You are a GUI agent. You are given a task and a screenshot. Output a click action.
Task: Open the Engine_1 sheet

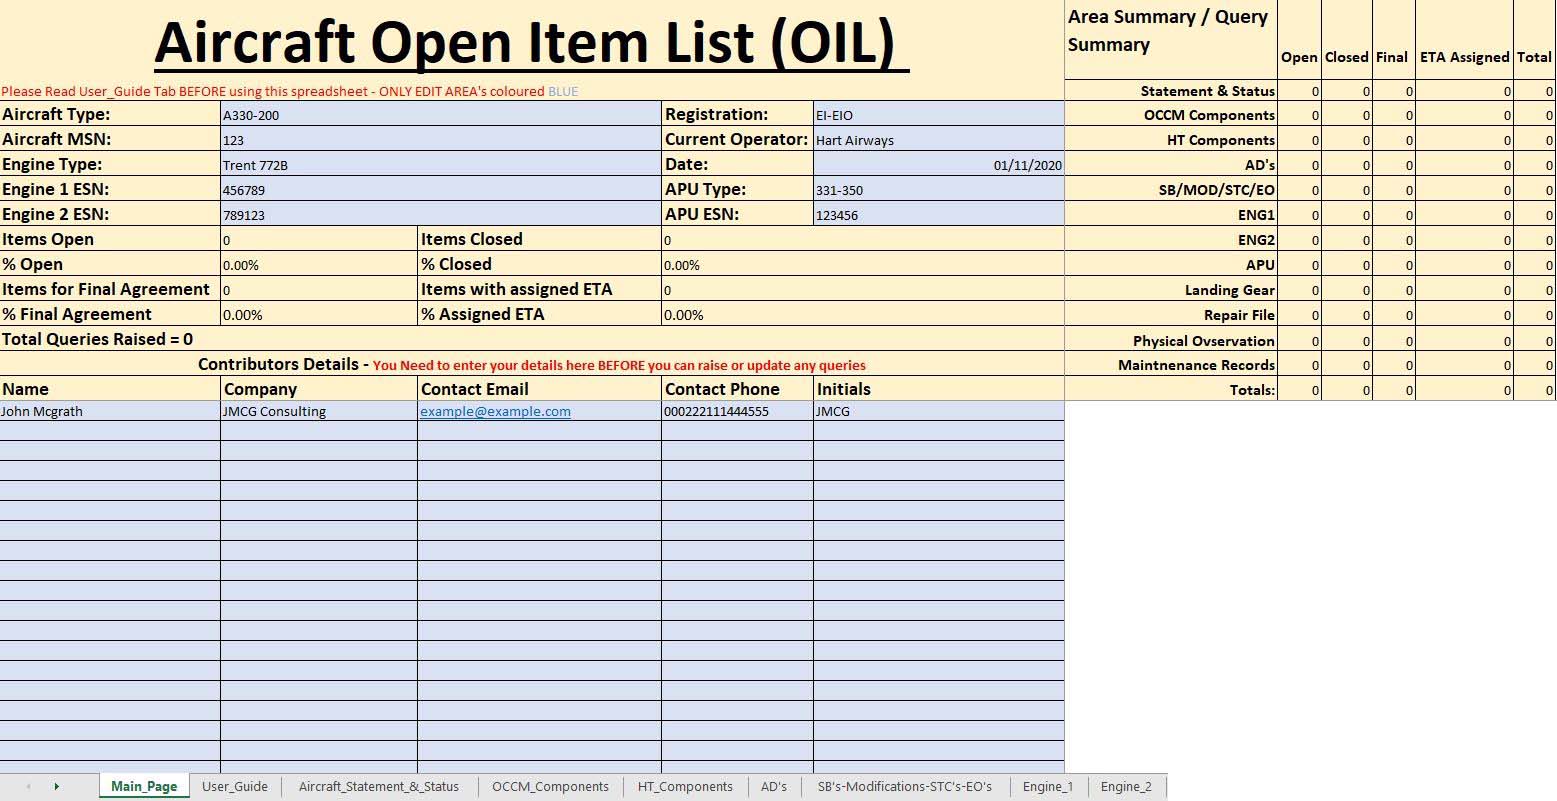pos(1047,786)
